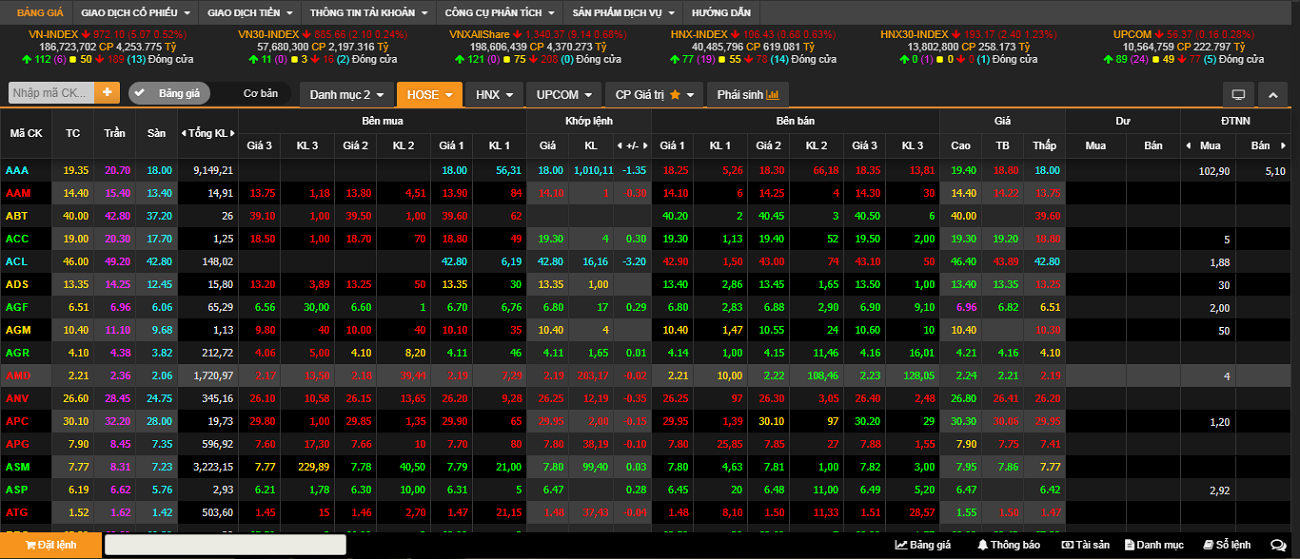Viewport: 1300px width, 559px height.
Task: Open Sổ lệnh order book
Action: point(1226,545)
